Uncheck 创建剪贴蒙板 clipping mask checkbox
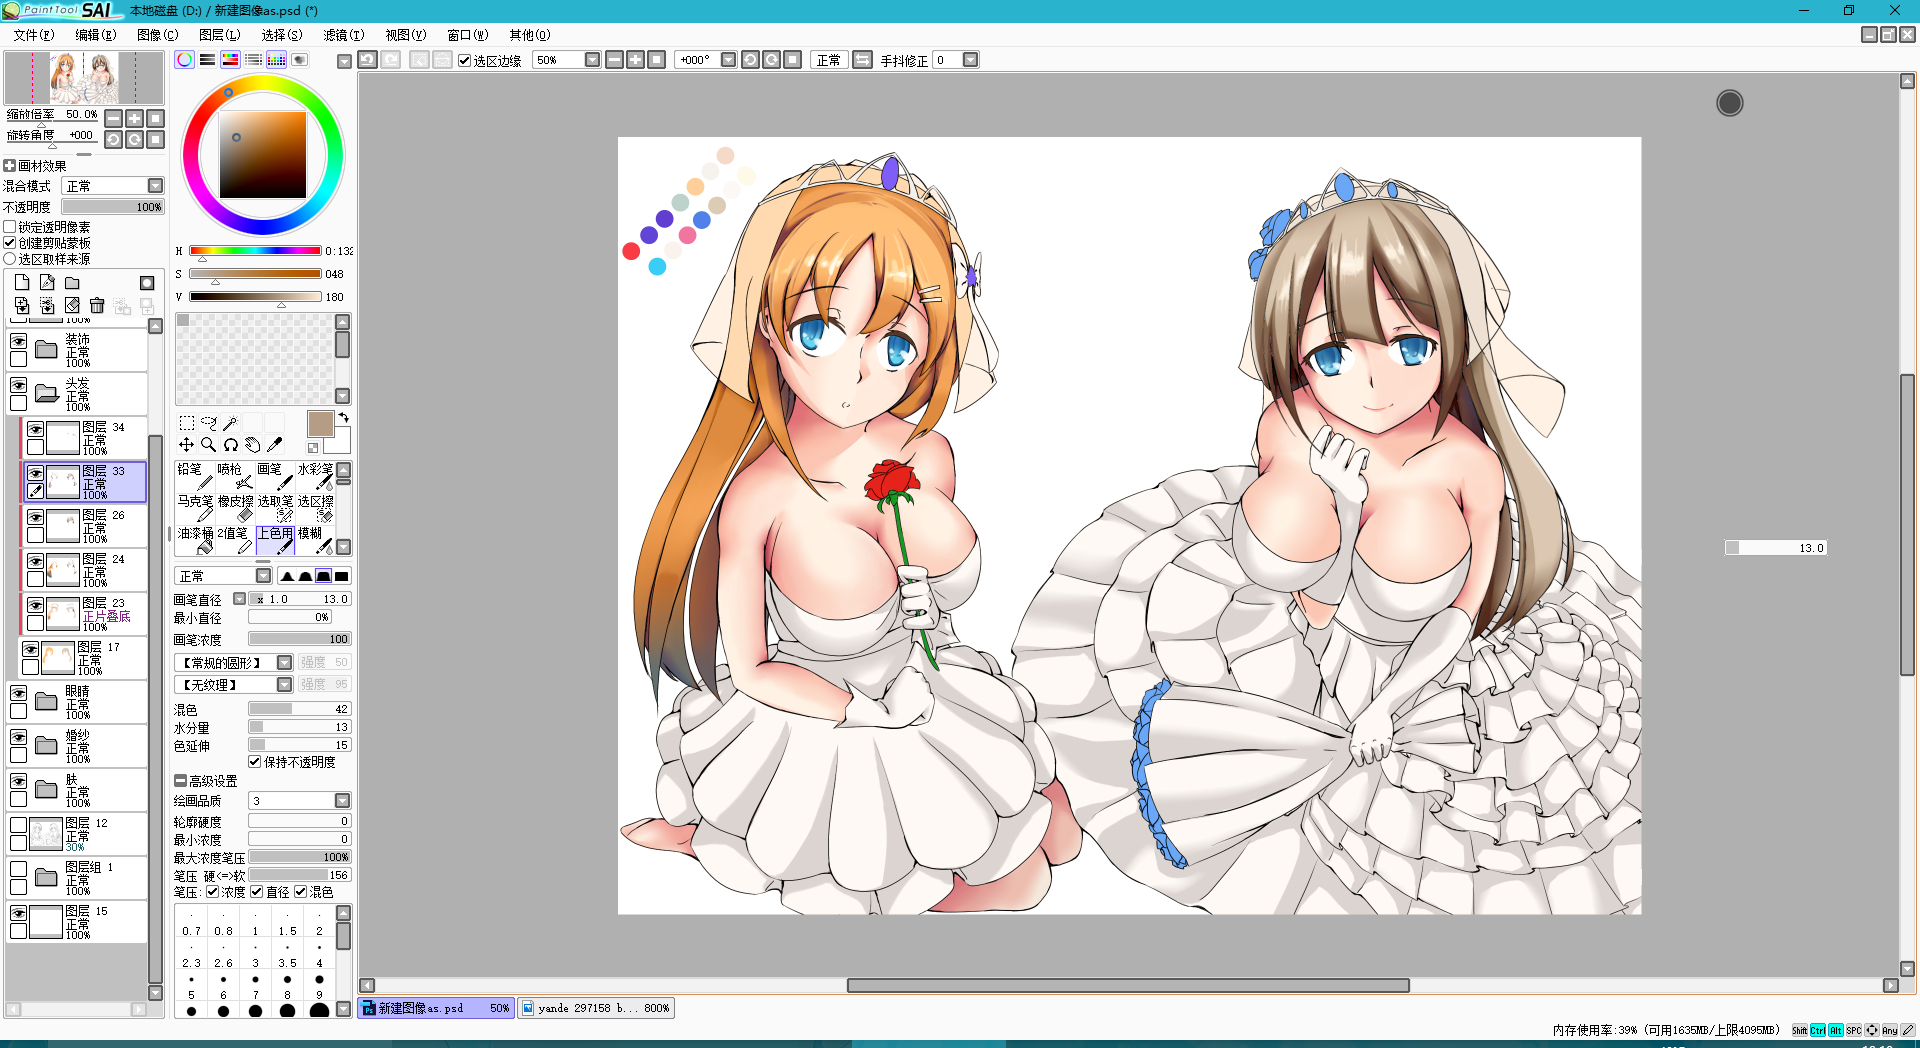 point(10,243)
